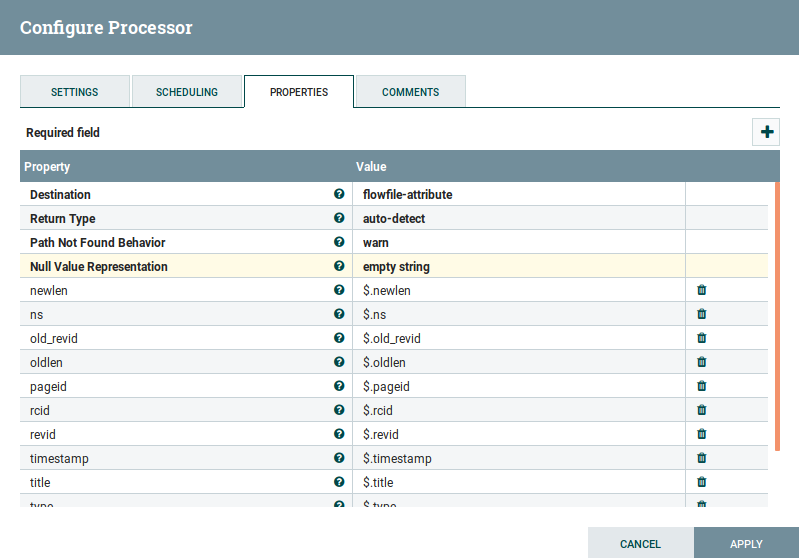Show help for Path Not Found Behavior
This screenshot has width=799, height=558.
(x=339, y=242)
